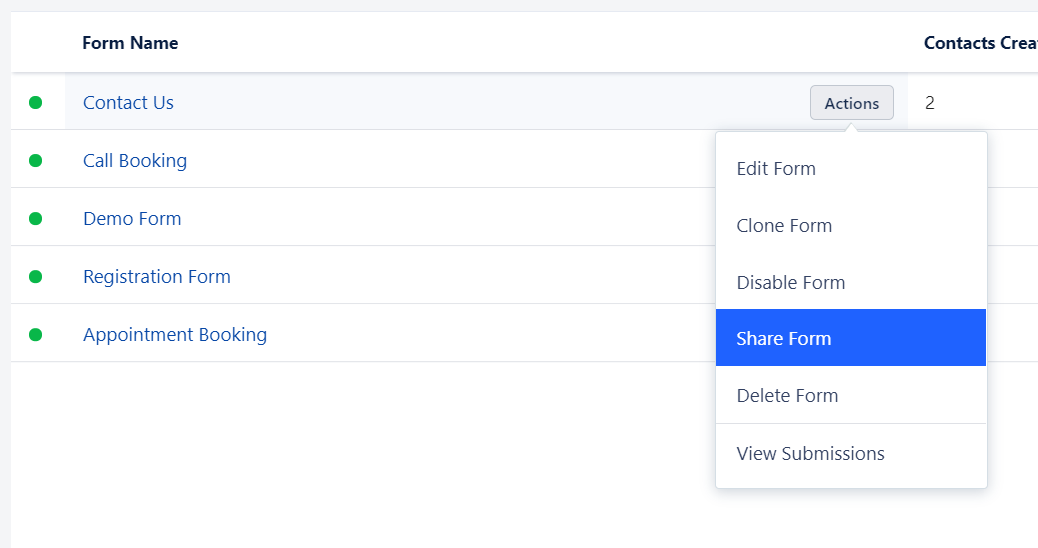Click Disable Form menu entry
This screenshot has height=548, width=1038.
(851, 283)
